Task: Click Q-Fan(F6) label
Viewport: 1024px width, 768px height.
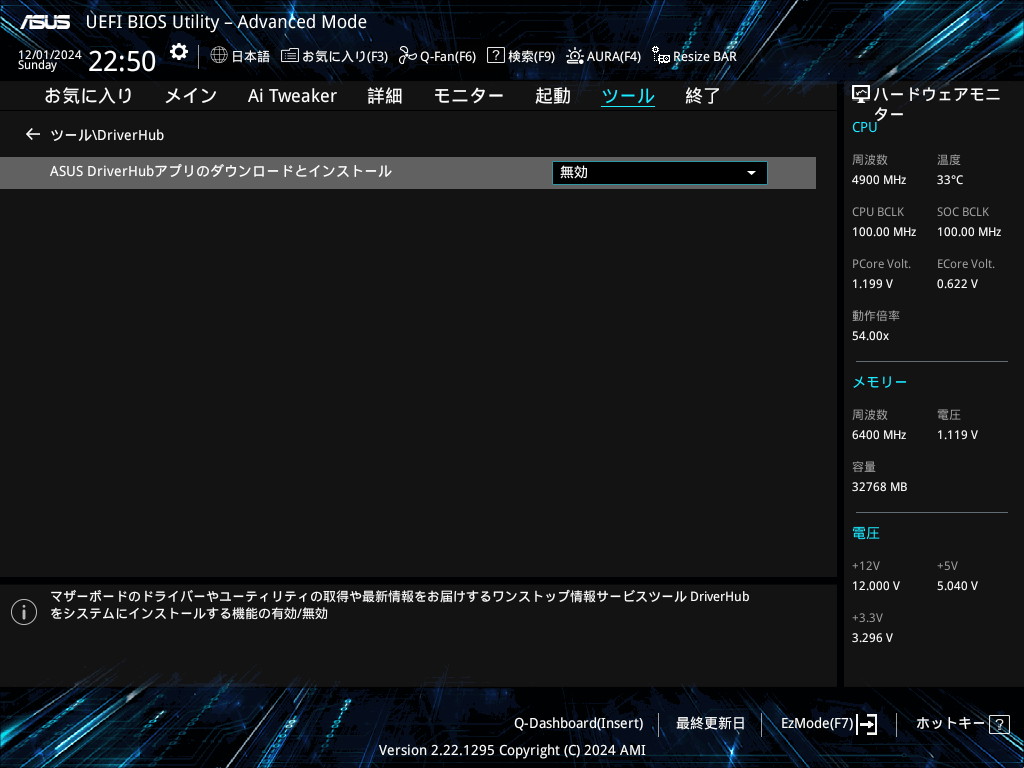Action: [x=448, y=56]
